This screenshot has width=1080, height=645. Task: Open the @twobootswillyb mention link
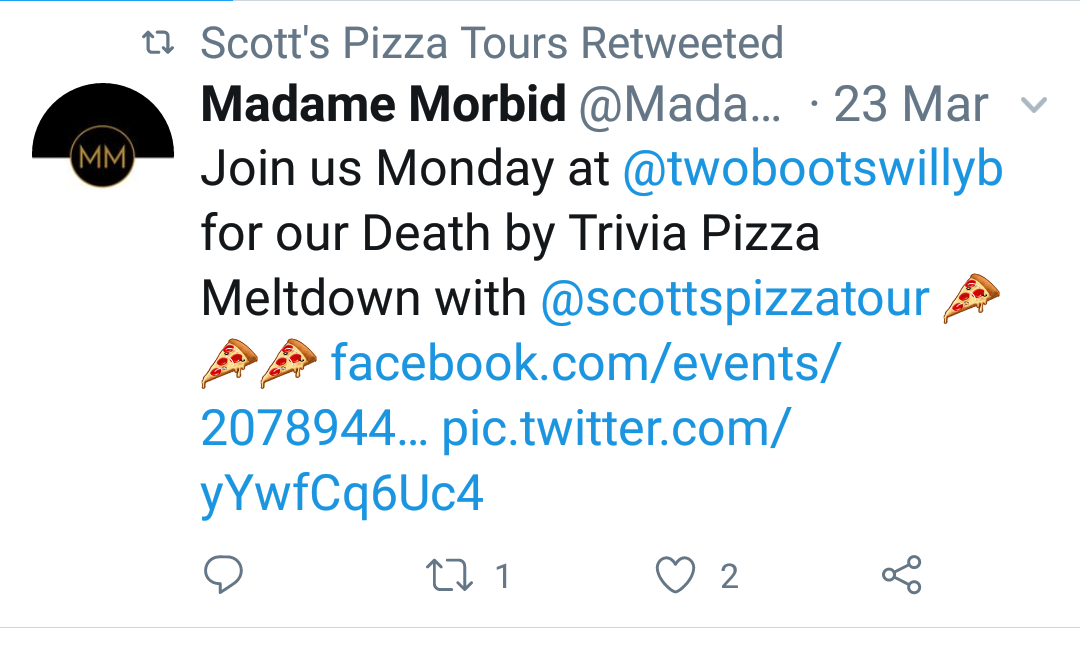click(812, 169)
